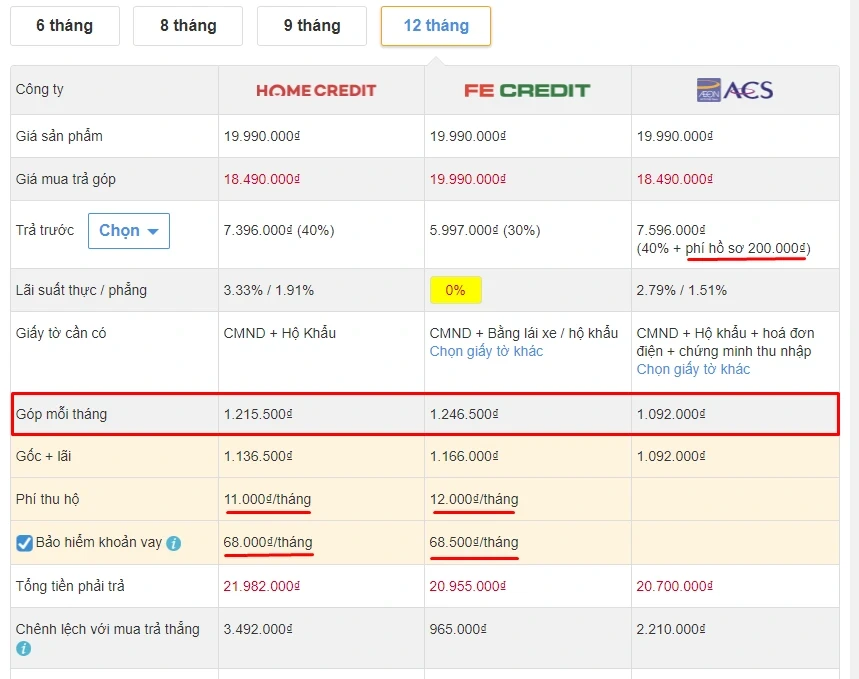Switch to the 9 tháng tab

(312, 26)
